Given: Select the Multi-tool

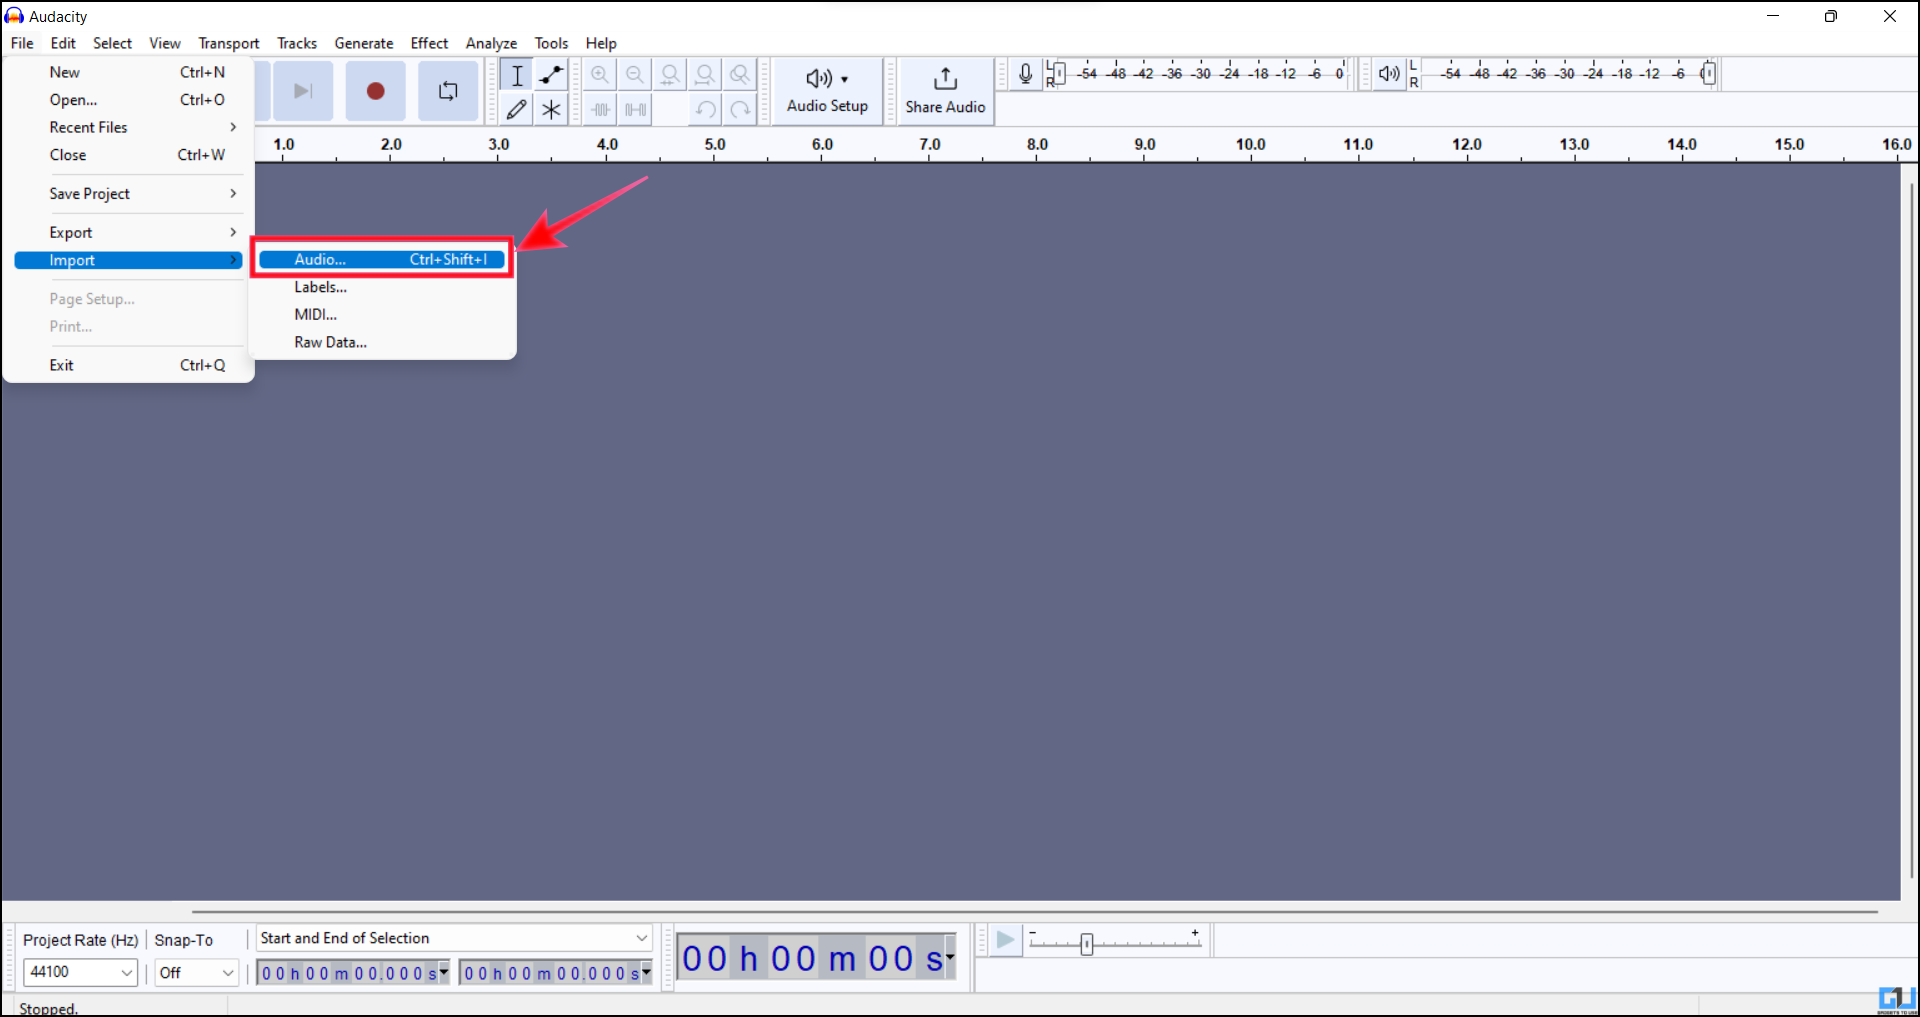Looking at the screenshot, I should pos(551,110).
